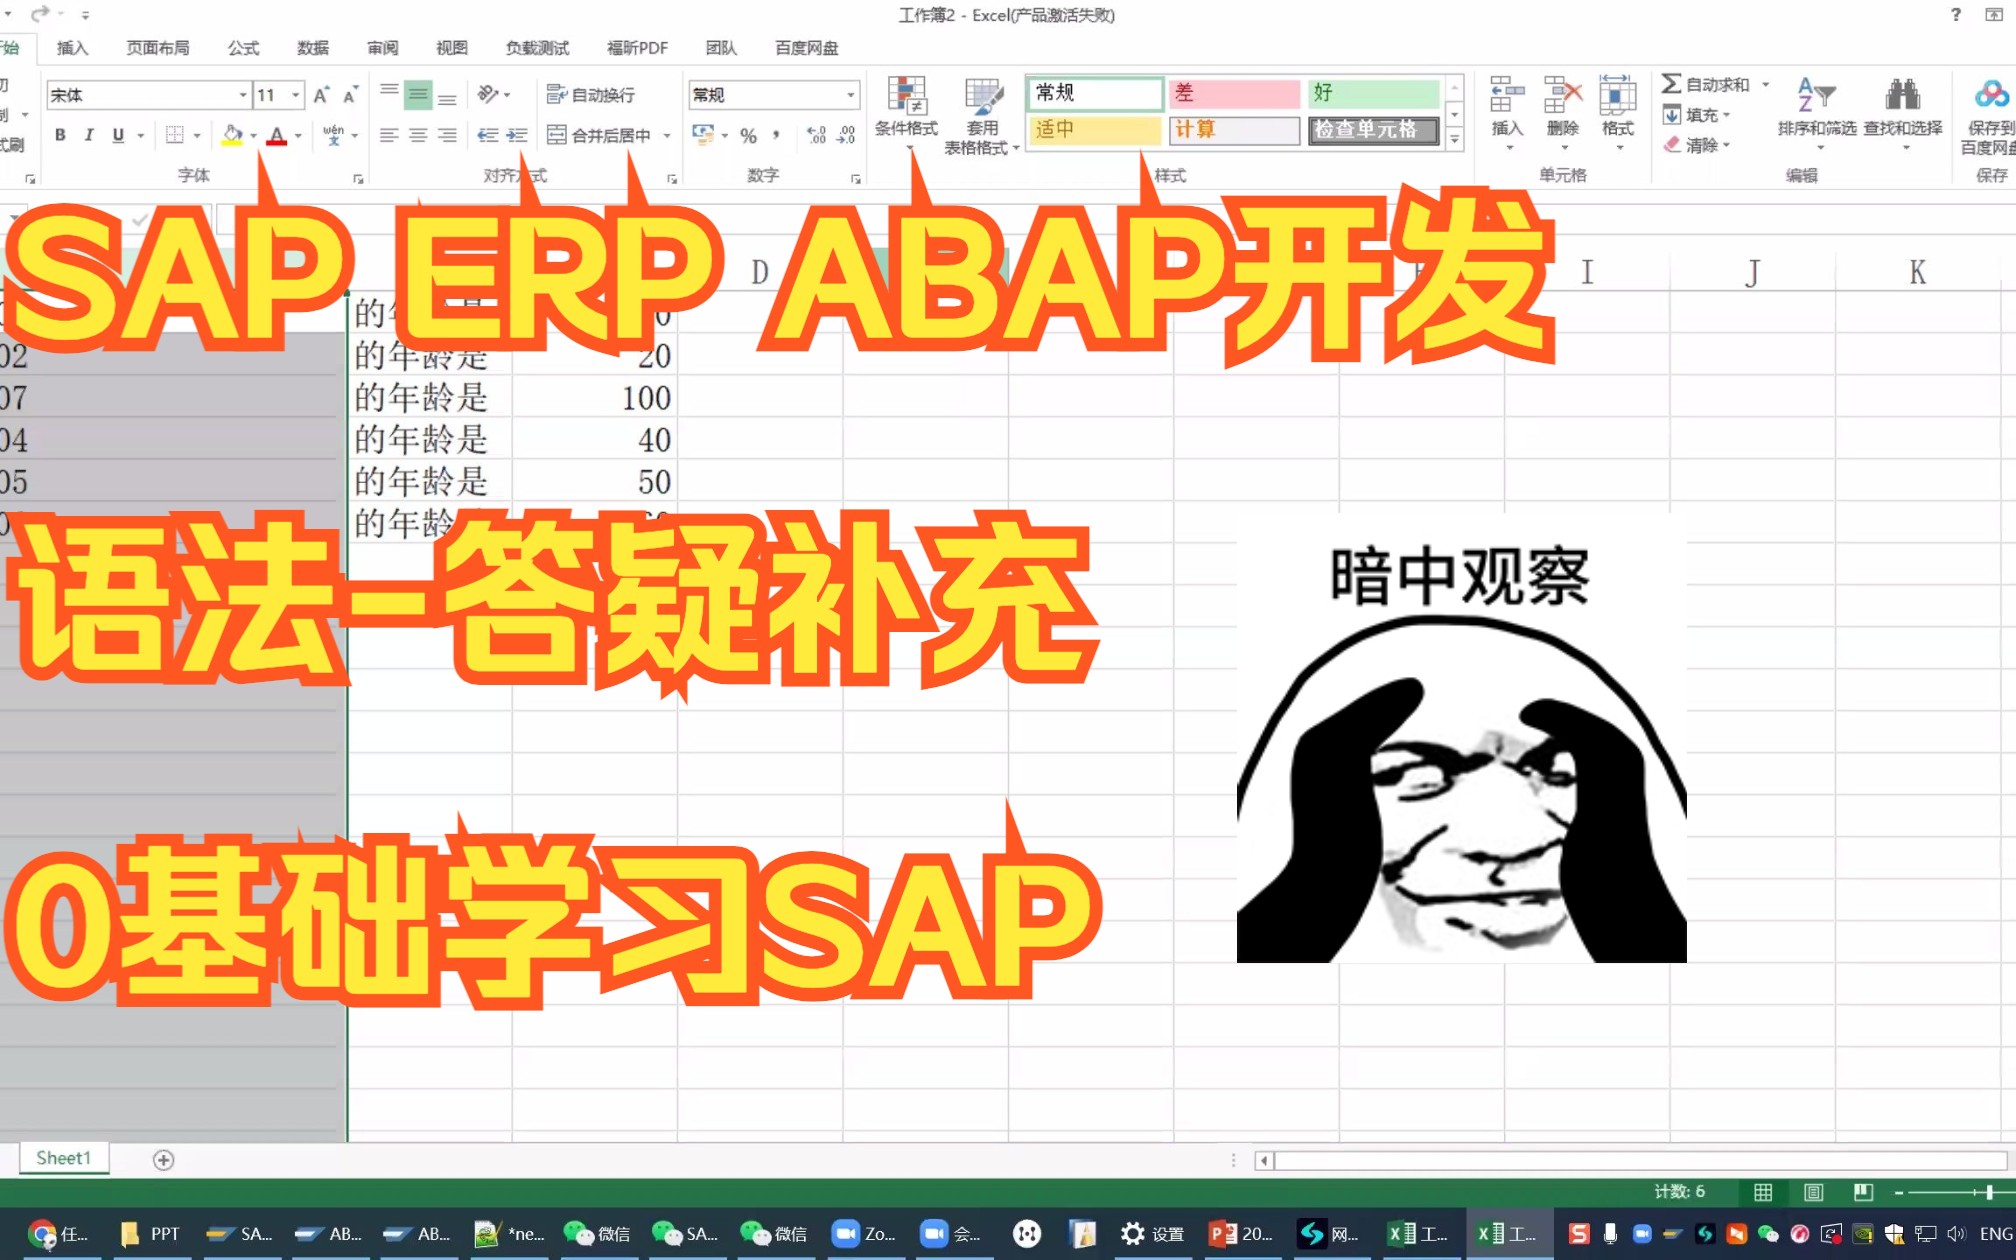Open the 合并后居中 dropdown arrow
Screen dimensions: 2016x1260
667,135
